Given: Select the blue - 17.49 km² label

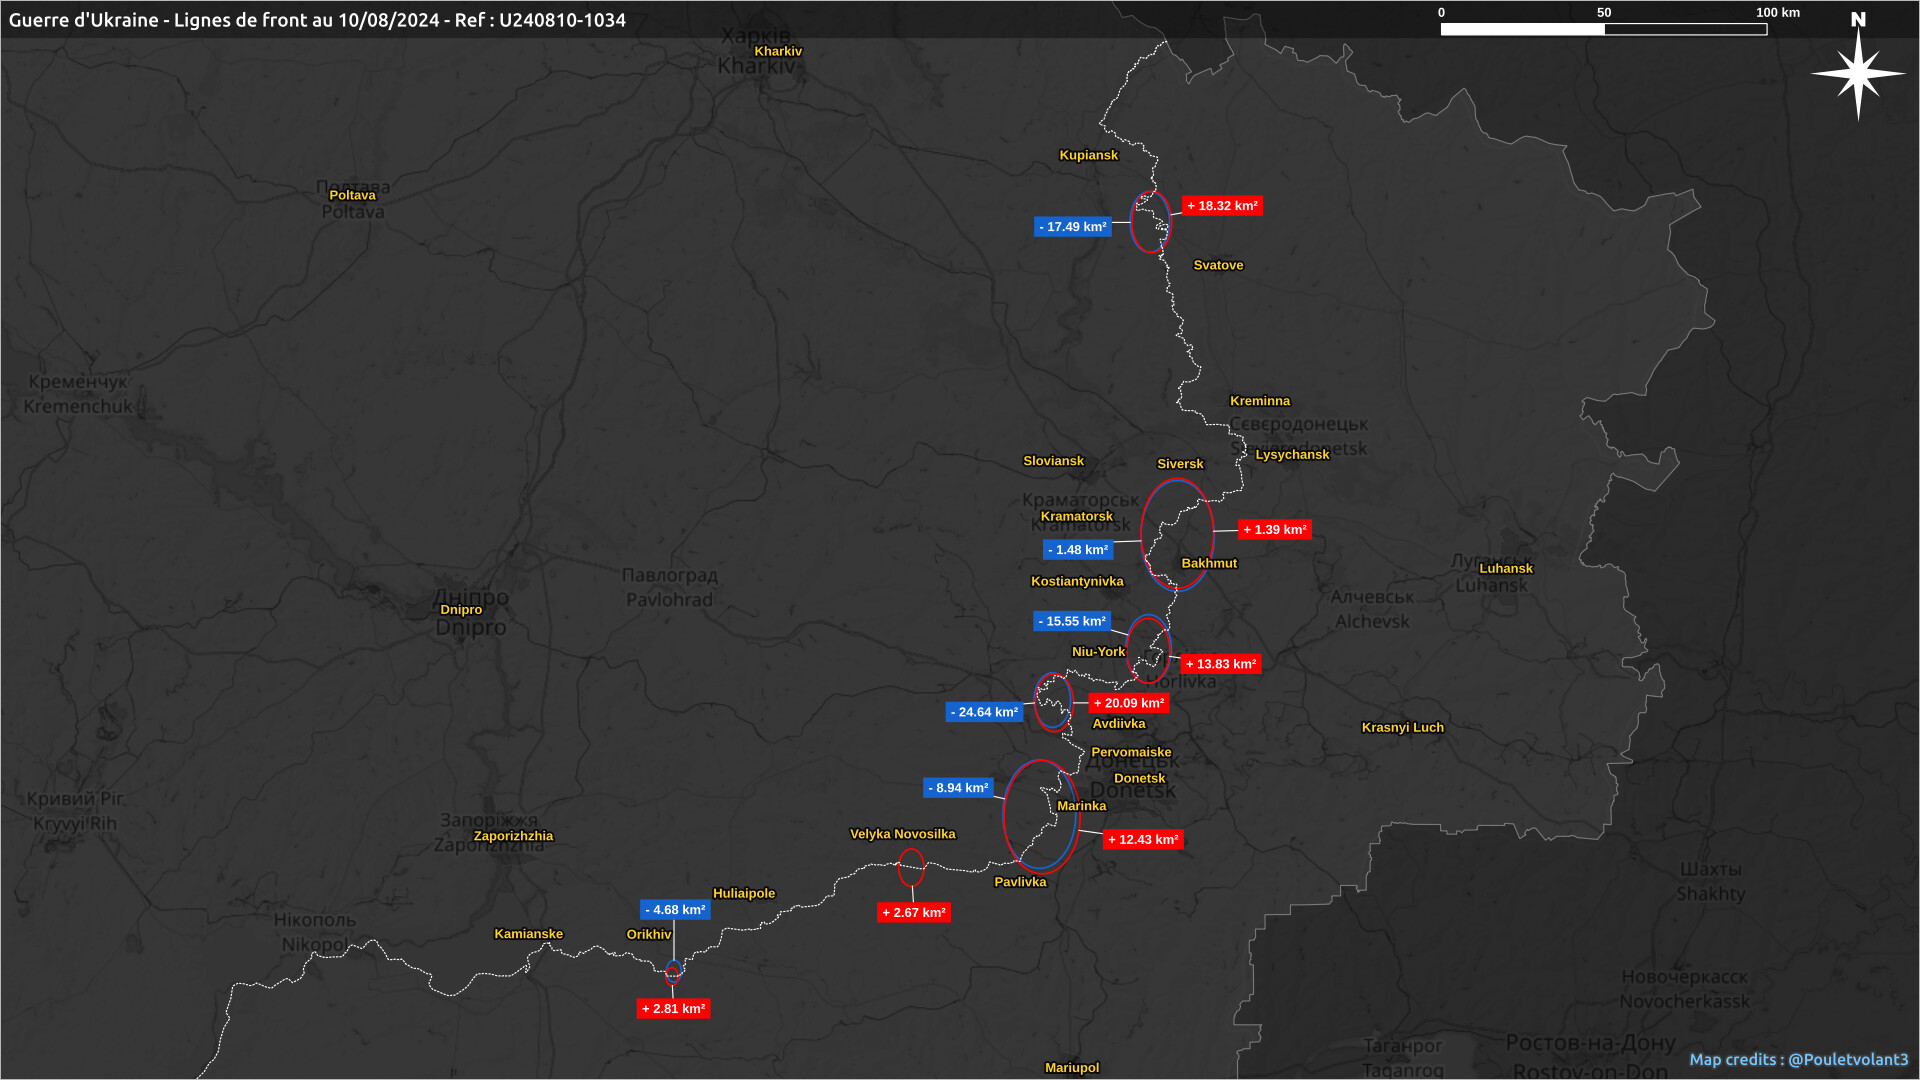Looking at the screenshot, I should coord(1072,227).
